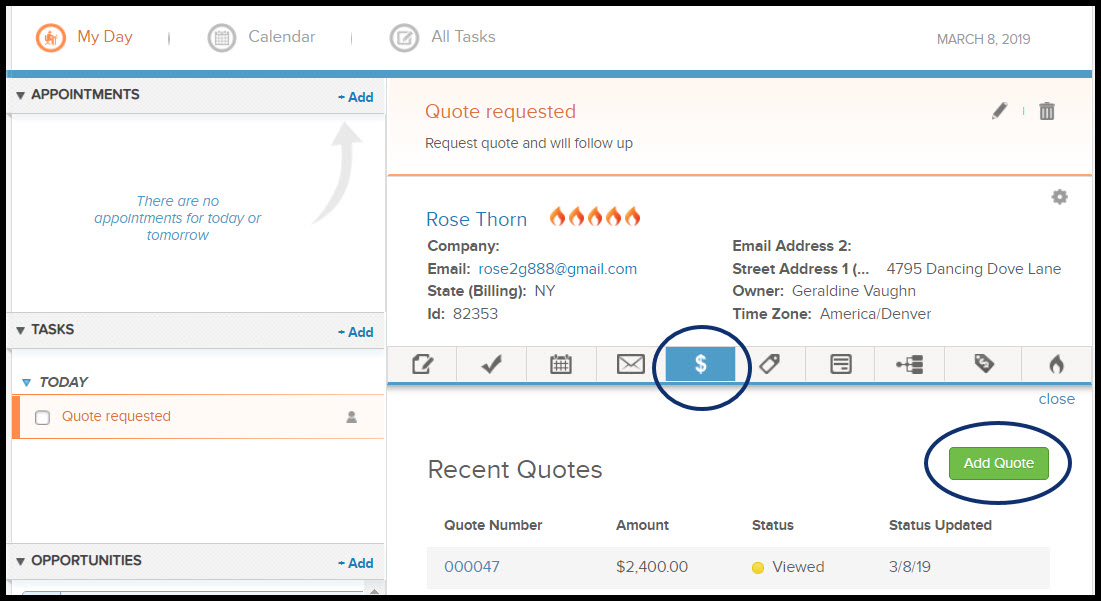Click the 3/8/19 status updated cell
Image resolution: width=1101 pixels, height=601 pixels.
[910, 567]
